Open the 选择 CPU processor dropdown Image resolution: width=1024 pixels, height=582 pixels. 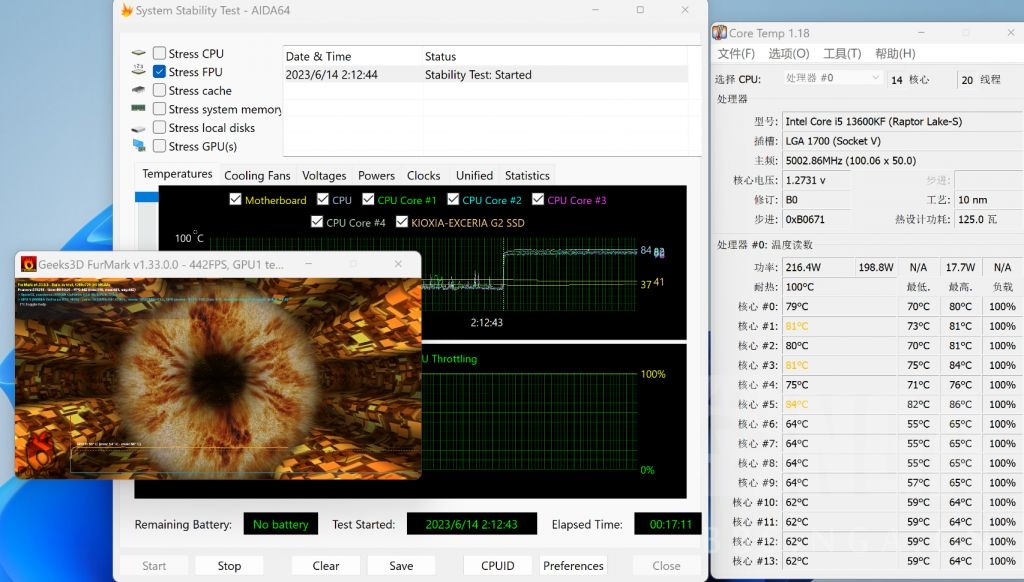[x=832, y=78]
